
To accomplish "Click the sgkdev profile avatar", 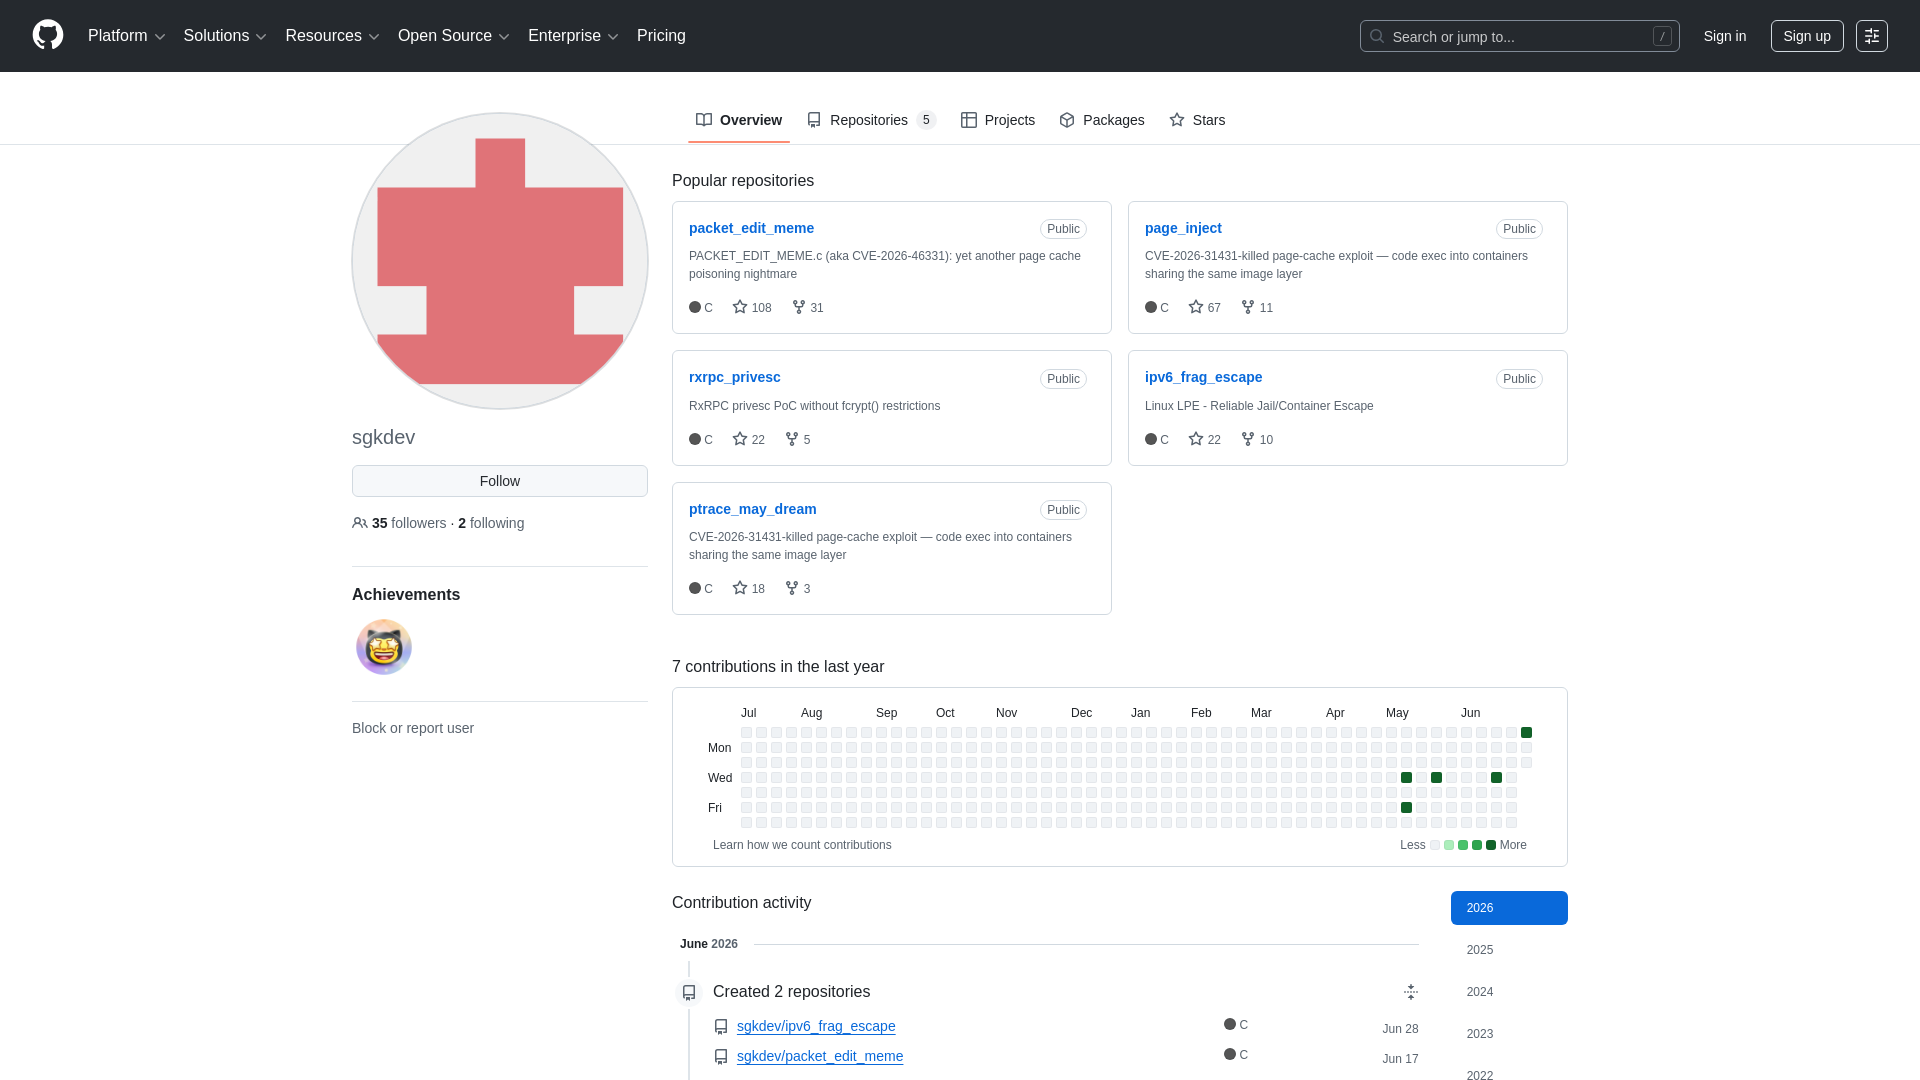I will tap(500, 261).
